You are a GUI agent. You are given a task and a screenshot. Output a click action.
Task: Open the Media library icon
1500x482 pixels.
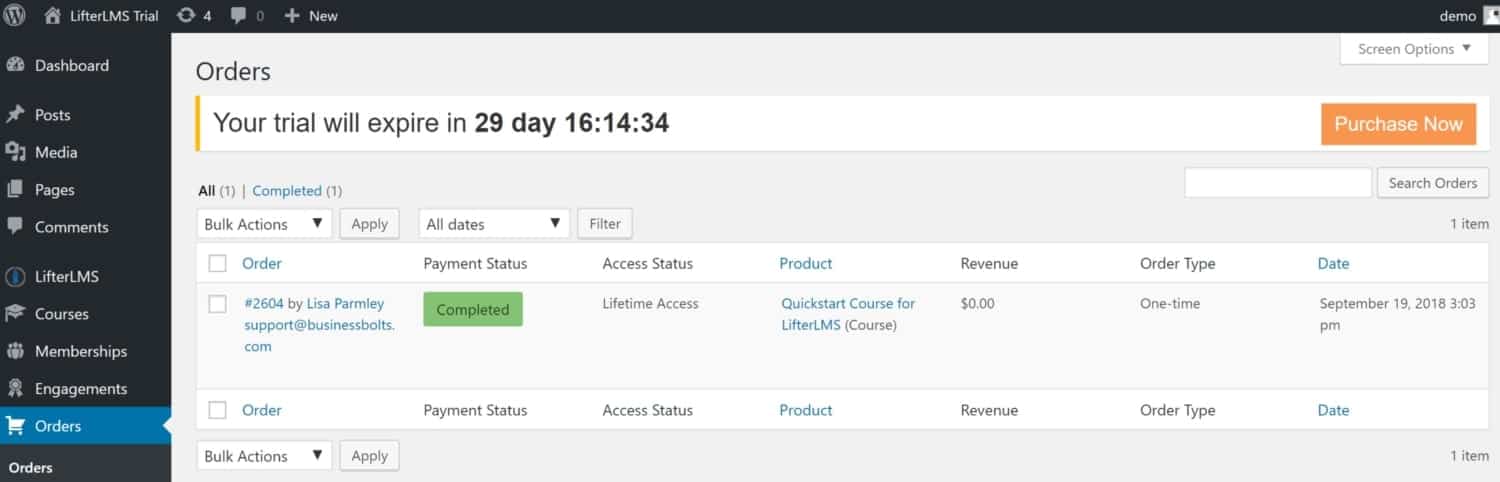(x=15, y=152)
